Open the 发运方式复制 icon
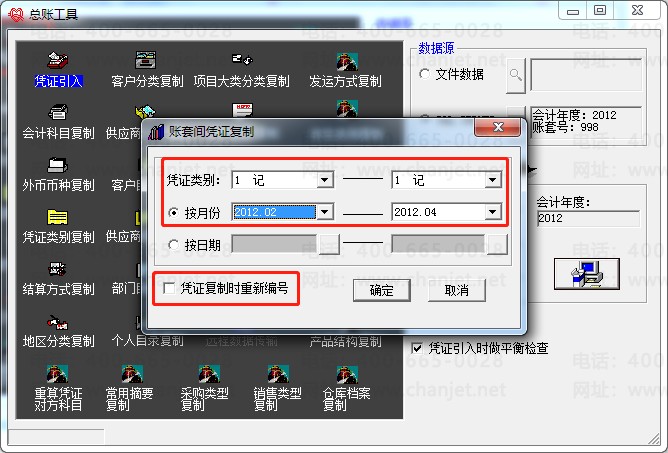Viewport: 668px width, 453px height. click(346, 61)
